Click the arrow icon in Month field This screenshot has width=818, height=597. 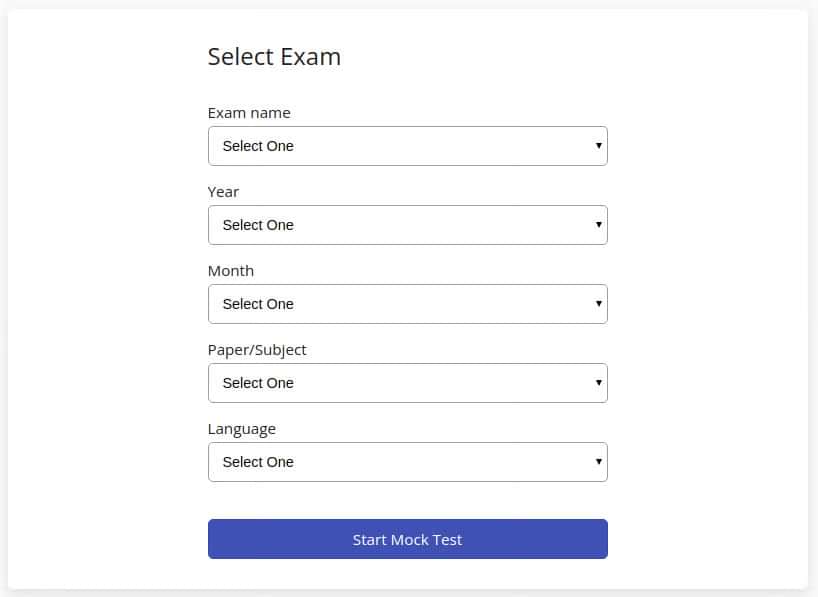(x=598, y=304)
